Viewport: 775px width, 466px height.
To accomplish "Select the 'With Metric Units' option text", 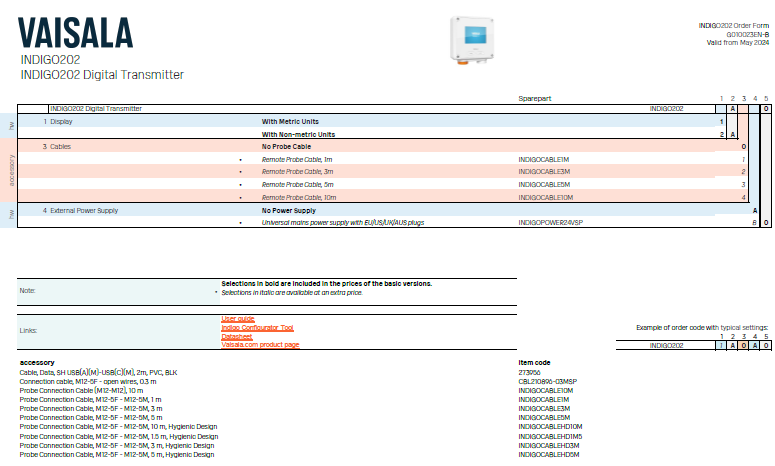I will pos(290,122).
